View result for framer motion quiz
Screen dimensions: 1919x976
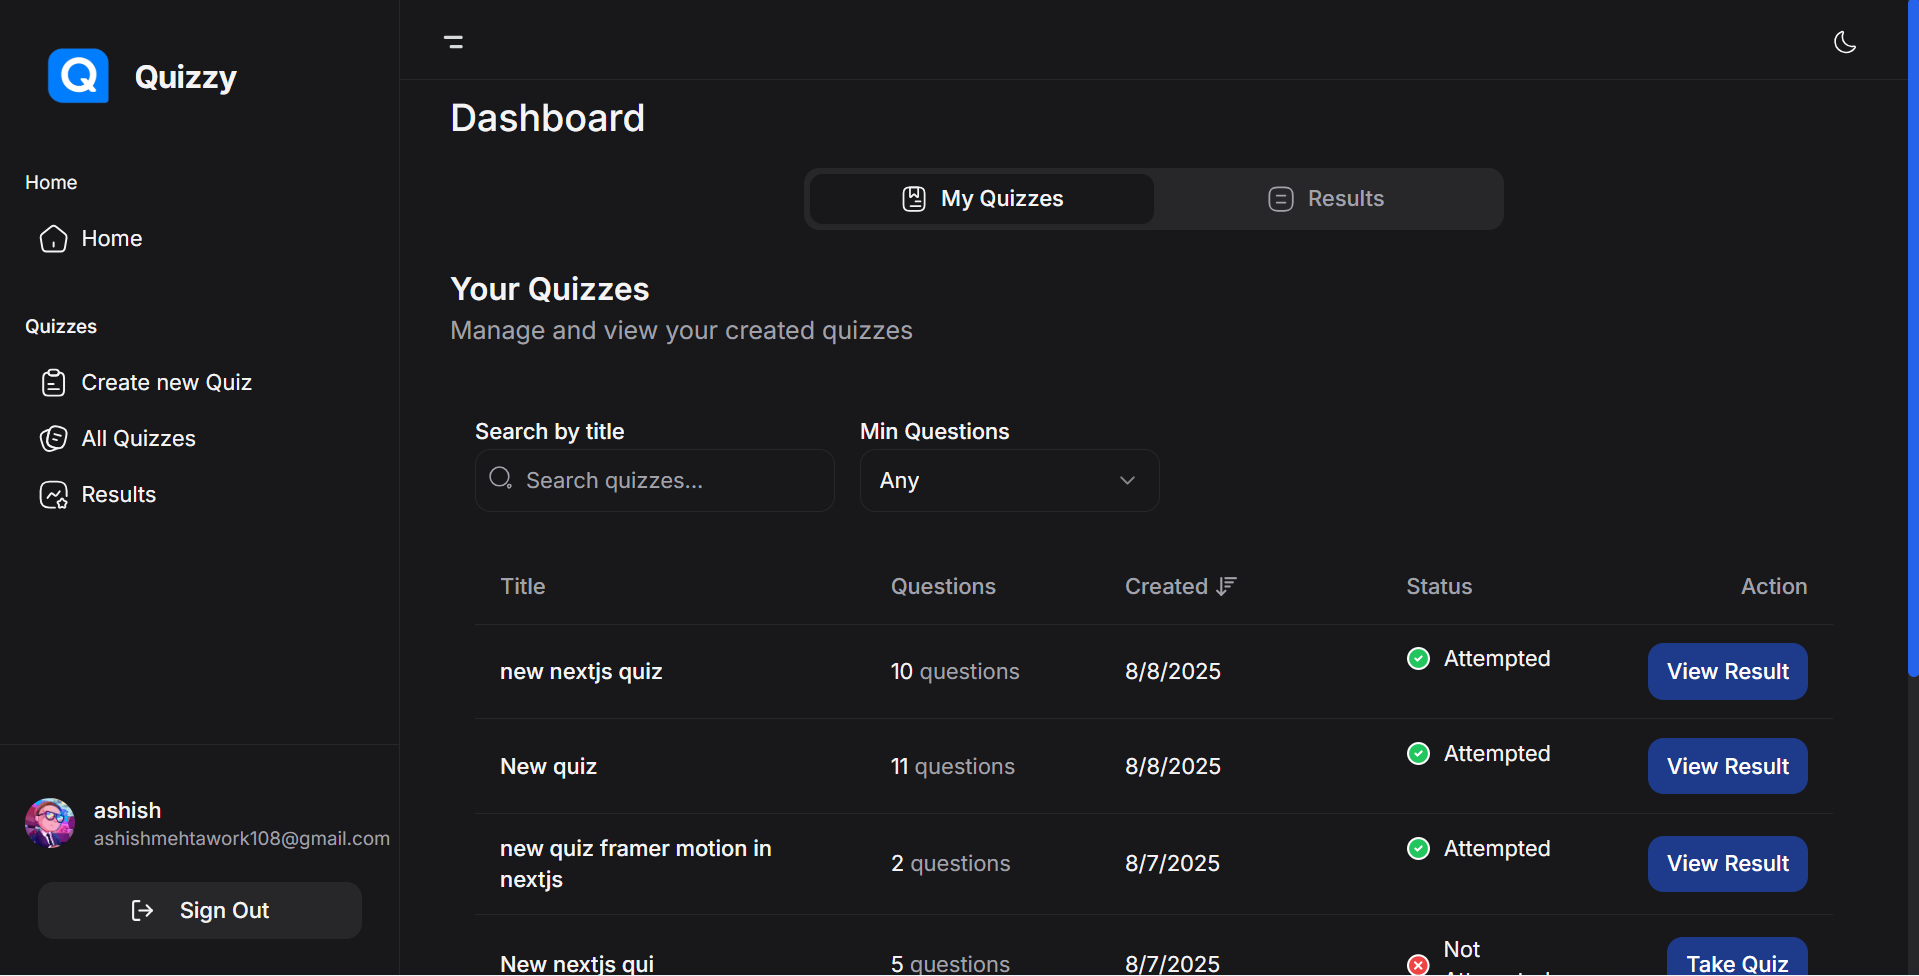click(x=1726, y=864)
